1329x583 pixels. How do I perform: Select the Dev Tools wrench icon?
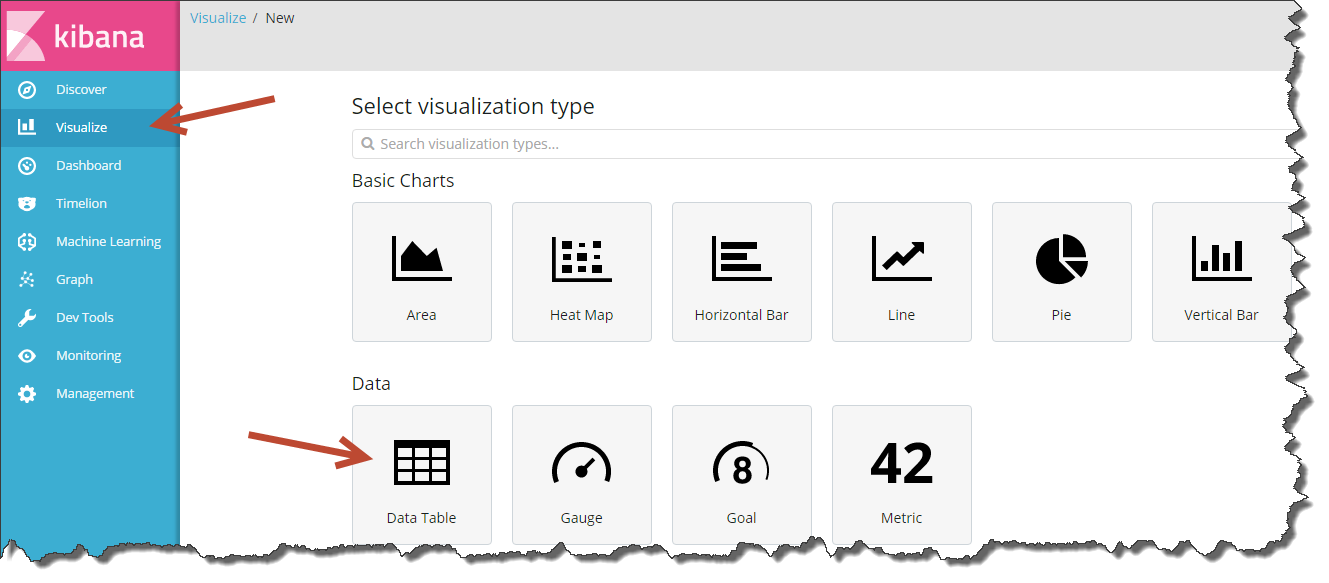27,318
